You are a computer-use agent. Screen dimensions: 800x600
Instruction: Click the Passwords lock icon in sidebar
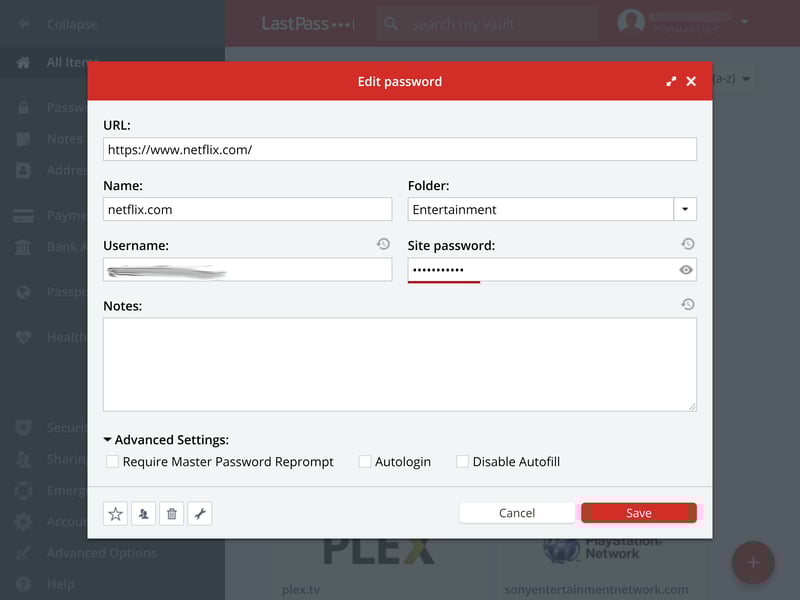tap(23, 108)
